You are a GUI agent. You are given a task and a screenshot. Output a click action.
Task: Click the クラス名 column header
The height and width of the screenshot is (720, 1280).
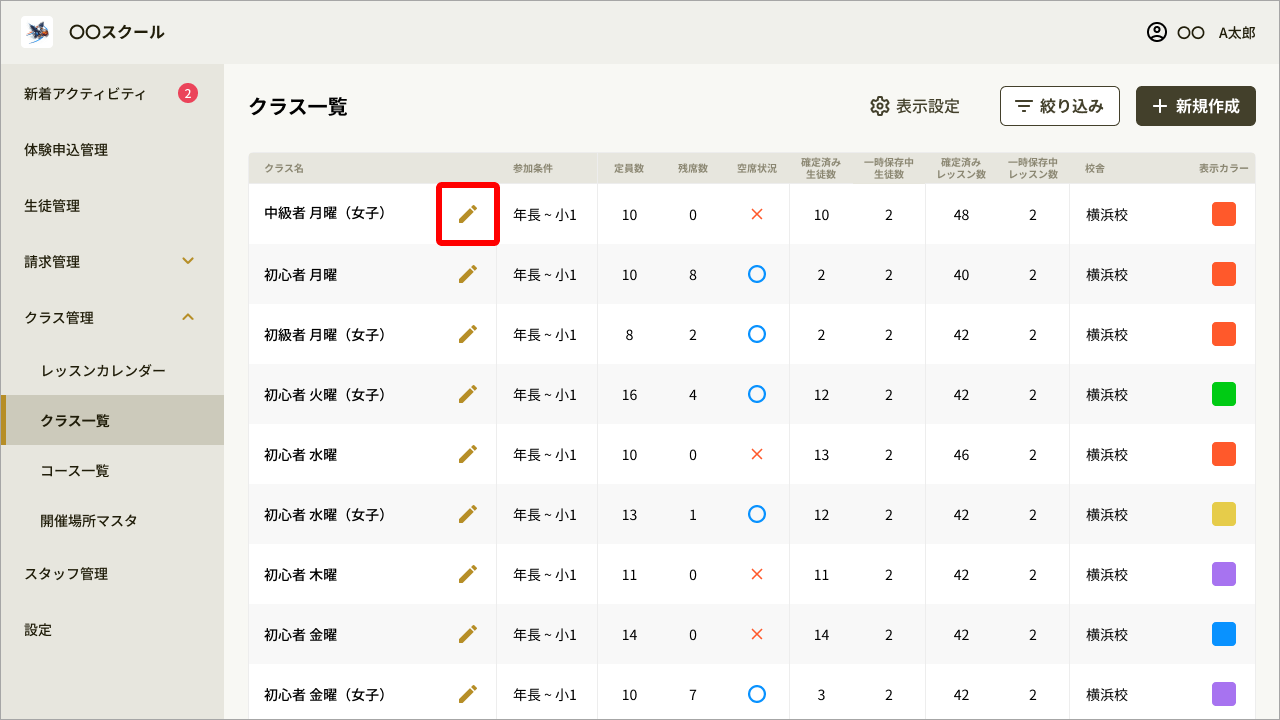pyautogui.click(x=284, y=169)
